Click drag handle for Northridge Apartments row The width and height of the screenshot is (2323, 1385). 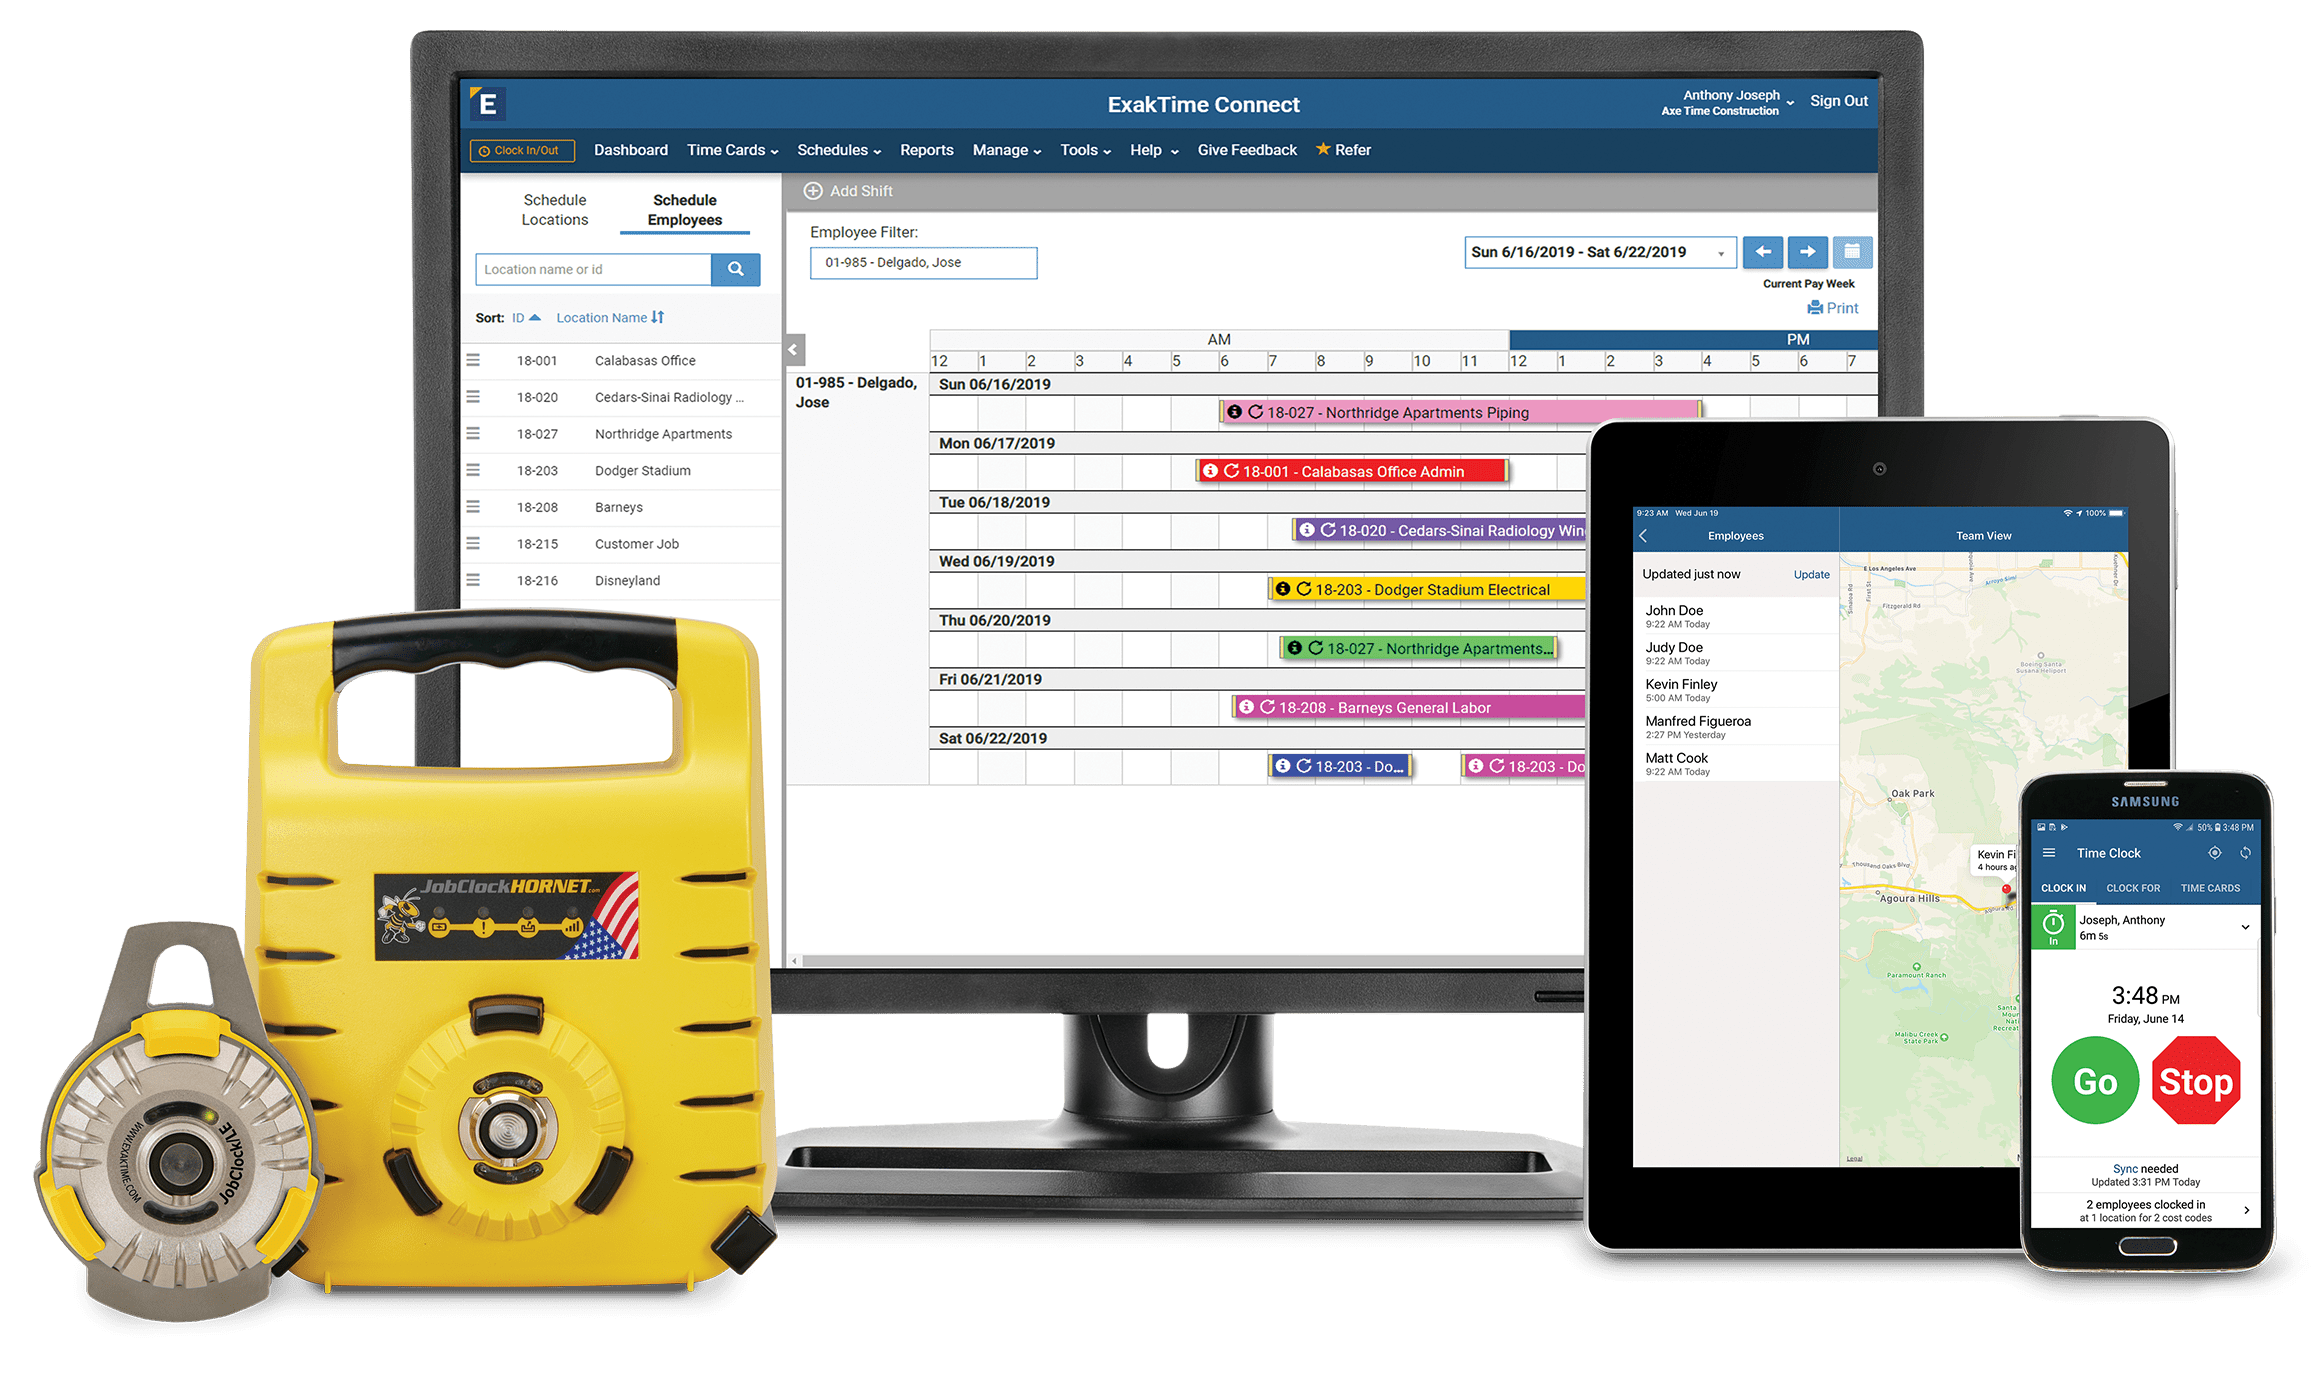pos(473,434)
